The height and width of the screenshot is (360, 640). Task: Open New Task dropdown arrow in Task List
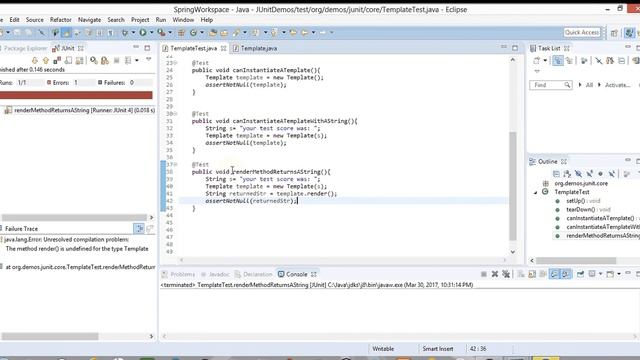click(x=545, y=61)
